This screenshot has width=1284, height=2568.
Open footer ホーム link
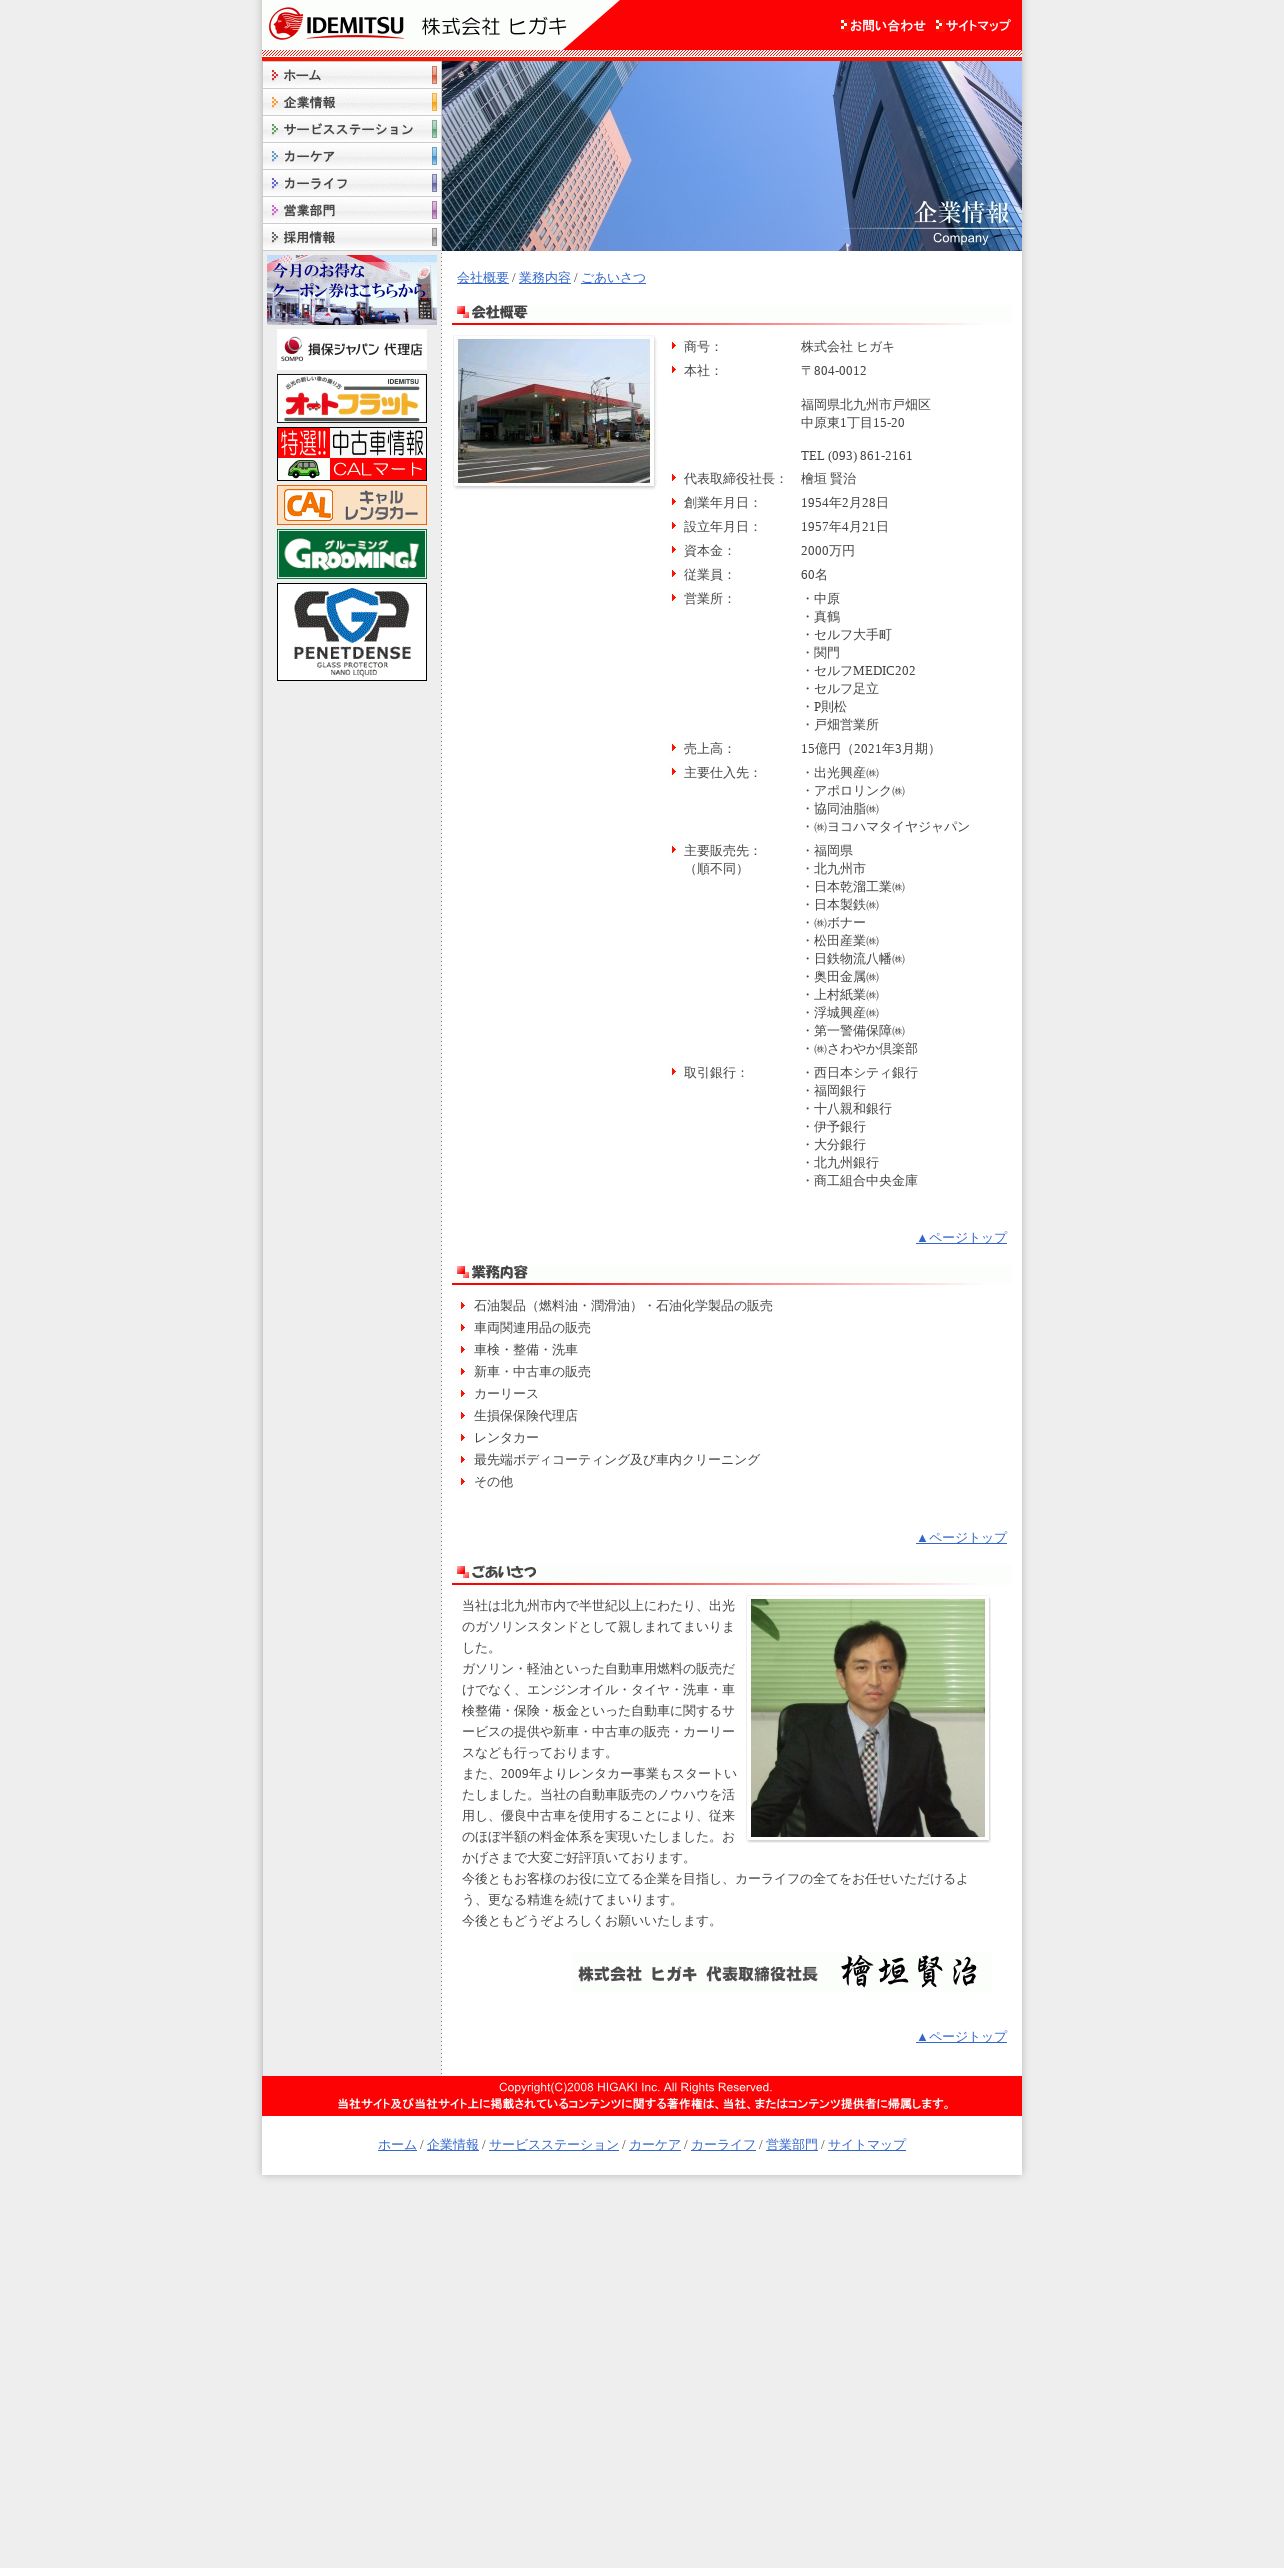coord(397,2145)
